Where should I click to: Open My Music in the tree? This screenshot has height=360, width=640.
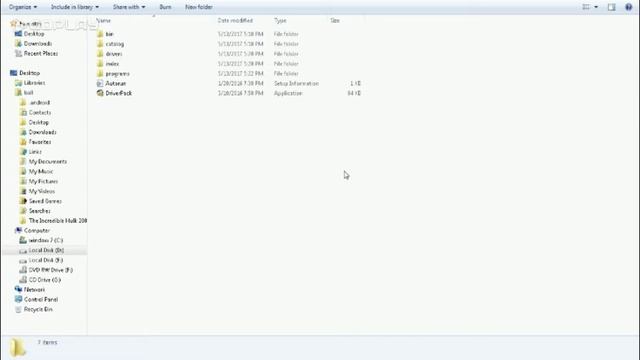41,171
